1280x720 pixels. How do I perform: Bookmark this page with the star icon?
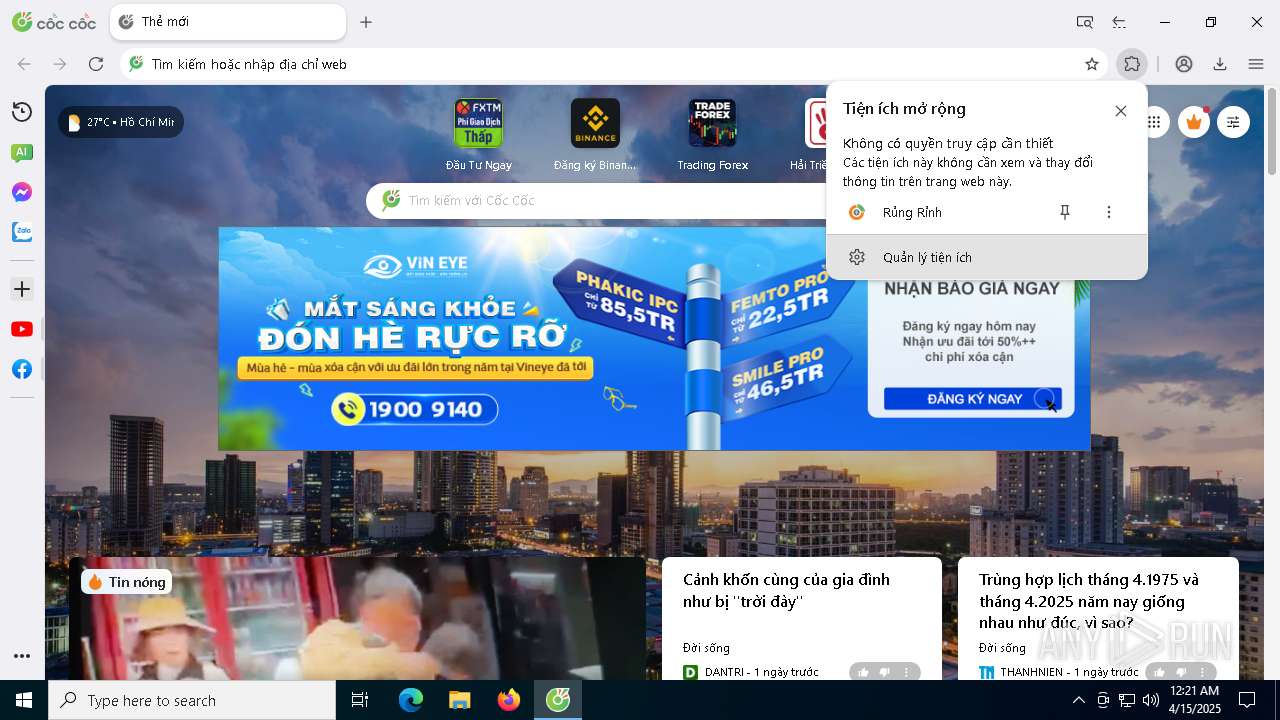1092,64
